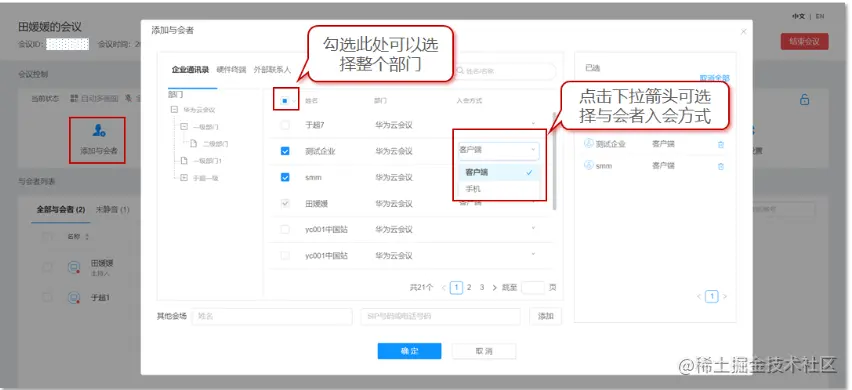Click page 1 in the 已选 panel pagination
The height and width of the screenshot is (390, 852).
(x=712, y=297)
